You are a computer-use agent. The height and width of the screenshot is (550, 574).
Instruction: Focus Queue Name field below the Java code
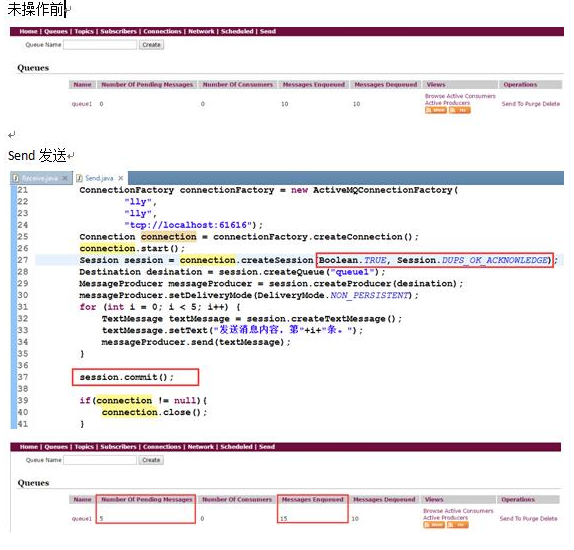point(100,460)
